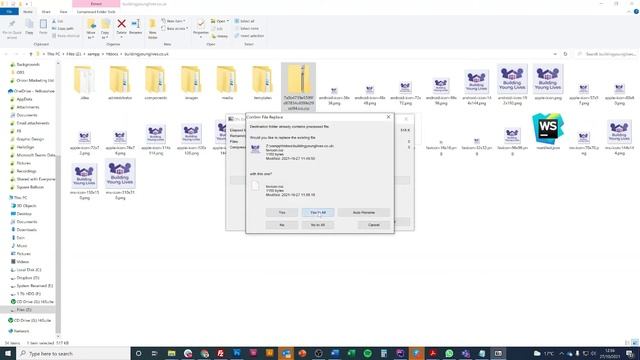Viewport: 640px width, 360px height.
Task: Click History in the Open group
Action: tap(220, 36)
